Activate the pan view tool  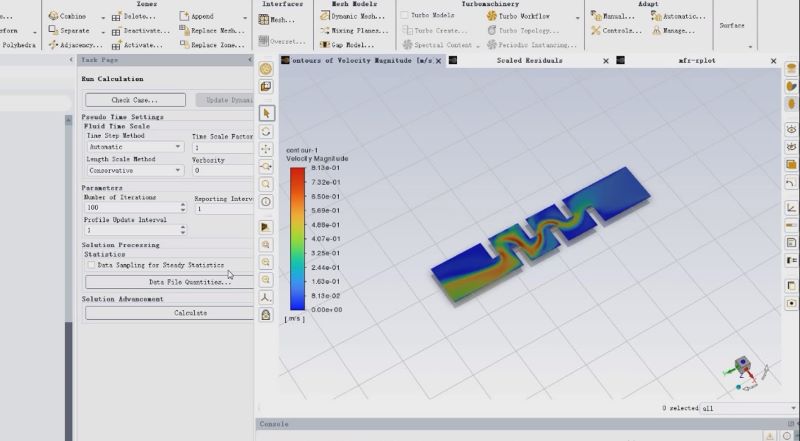pos(266,149)
